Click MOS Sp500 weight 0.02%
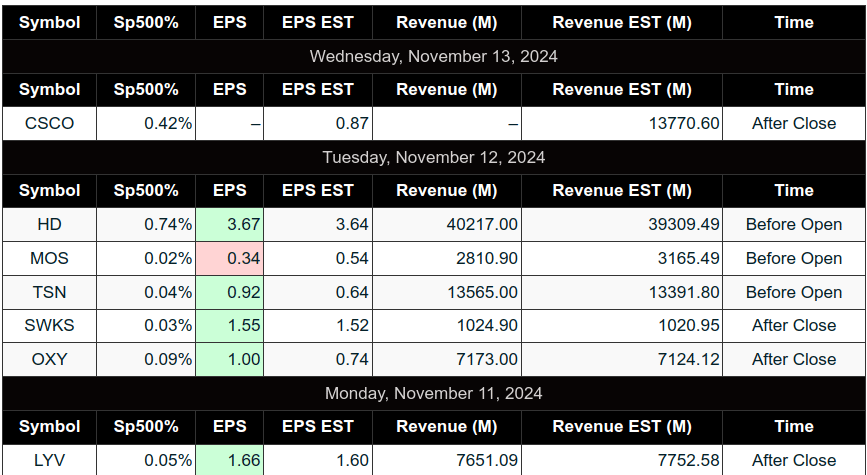This screenshot has height=475, width=867. point(168,258)
